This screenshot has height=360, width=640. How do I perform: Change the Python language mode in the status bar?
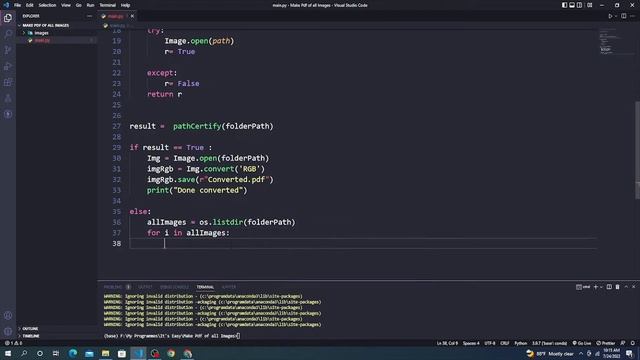click(x=520, y=343)
